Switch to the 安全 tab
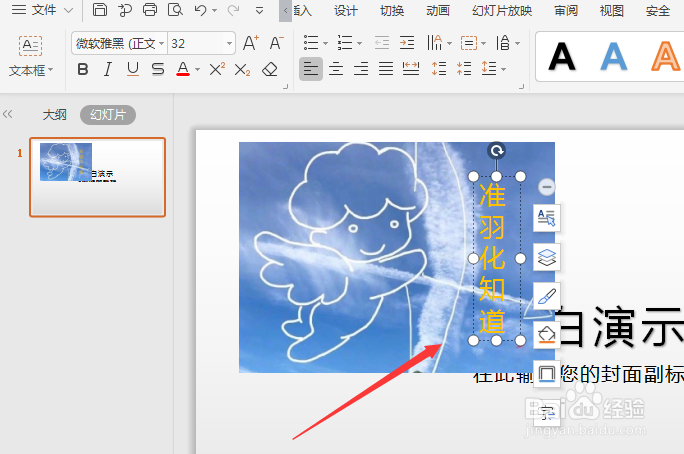Screen dimensions: 684x454 click(657, 10)
